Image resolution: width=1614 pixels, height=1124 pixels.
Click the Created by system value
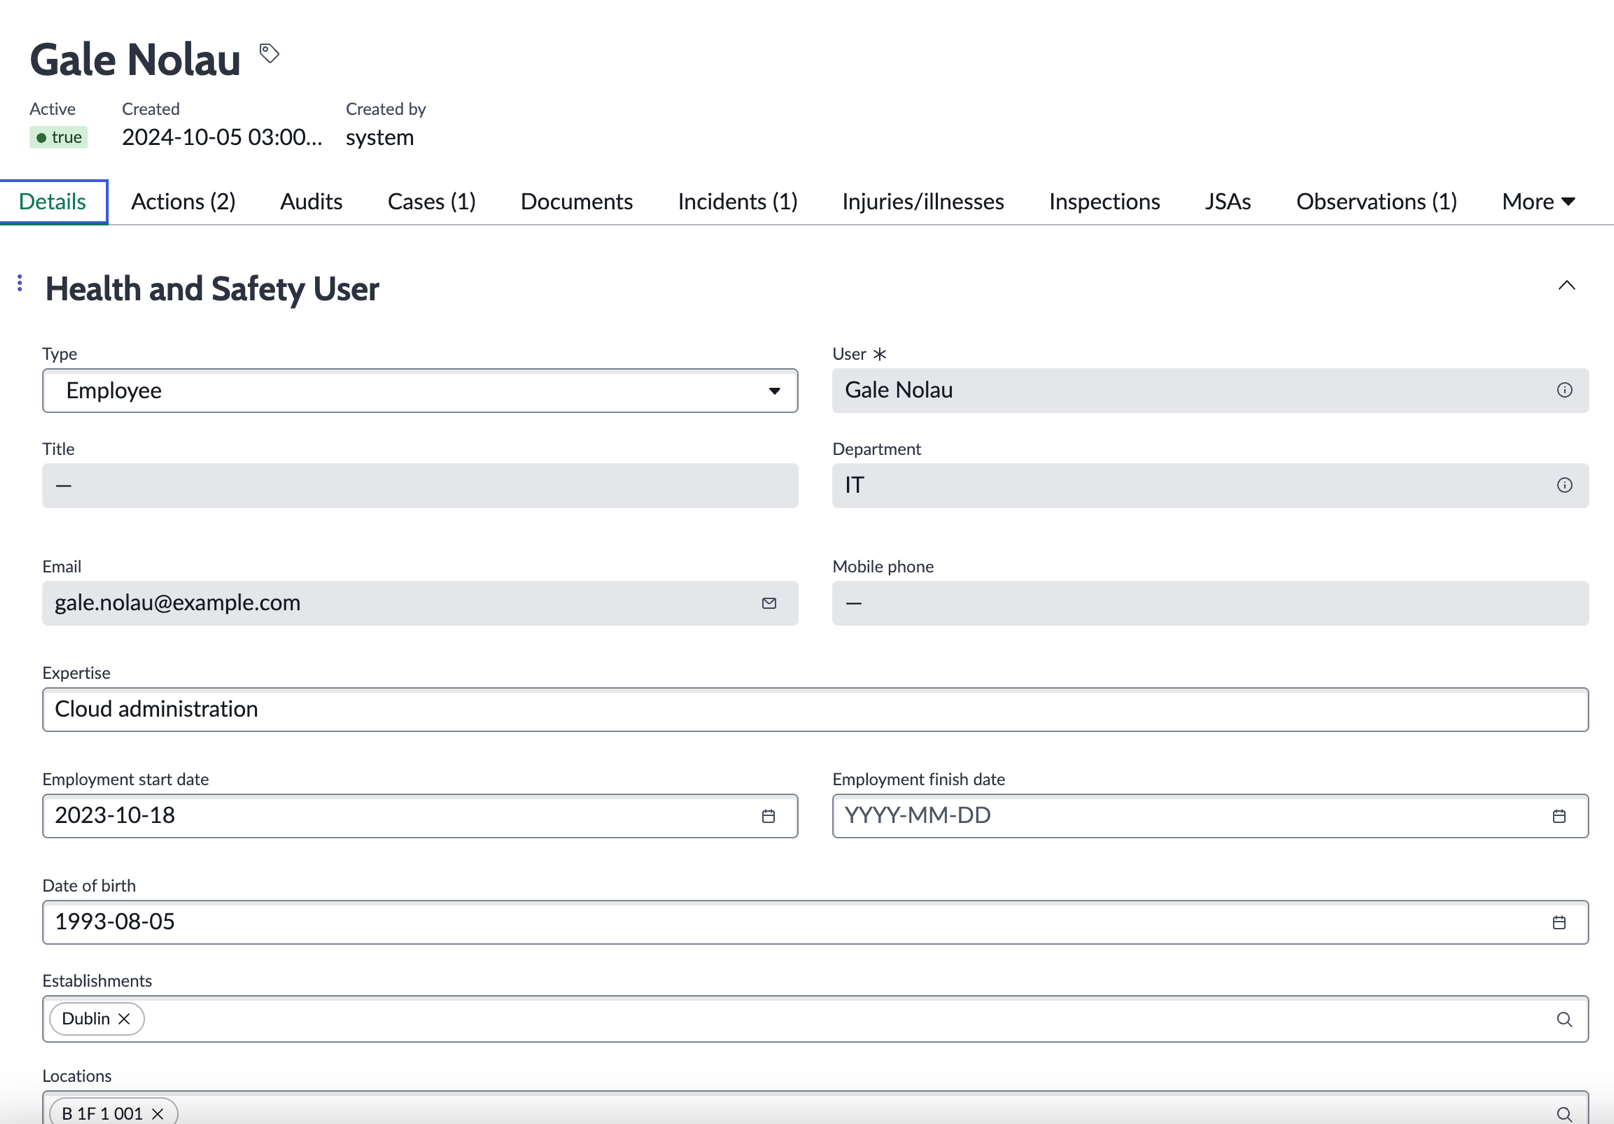[380, 137]
